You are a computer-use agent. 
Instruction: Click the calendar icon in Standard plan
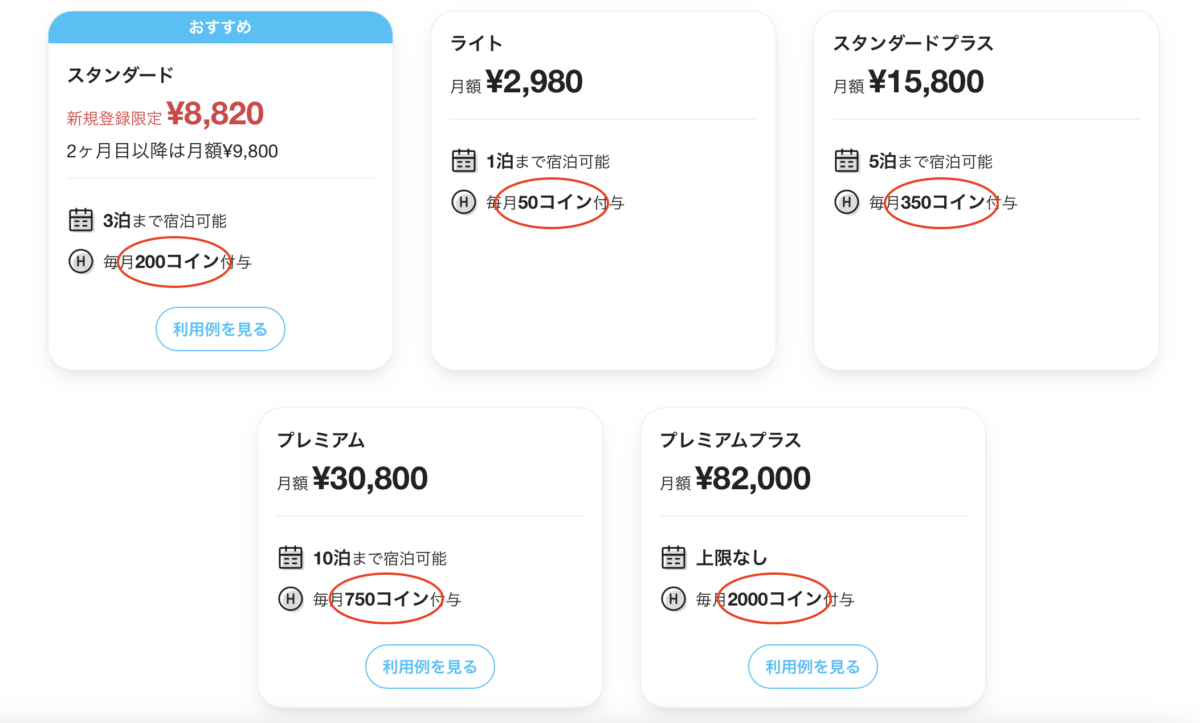pyautogui.click(x=81, y=220)
